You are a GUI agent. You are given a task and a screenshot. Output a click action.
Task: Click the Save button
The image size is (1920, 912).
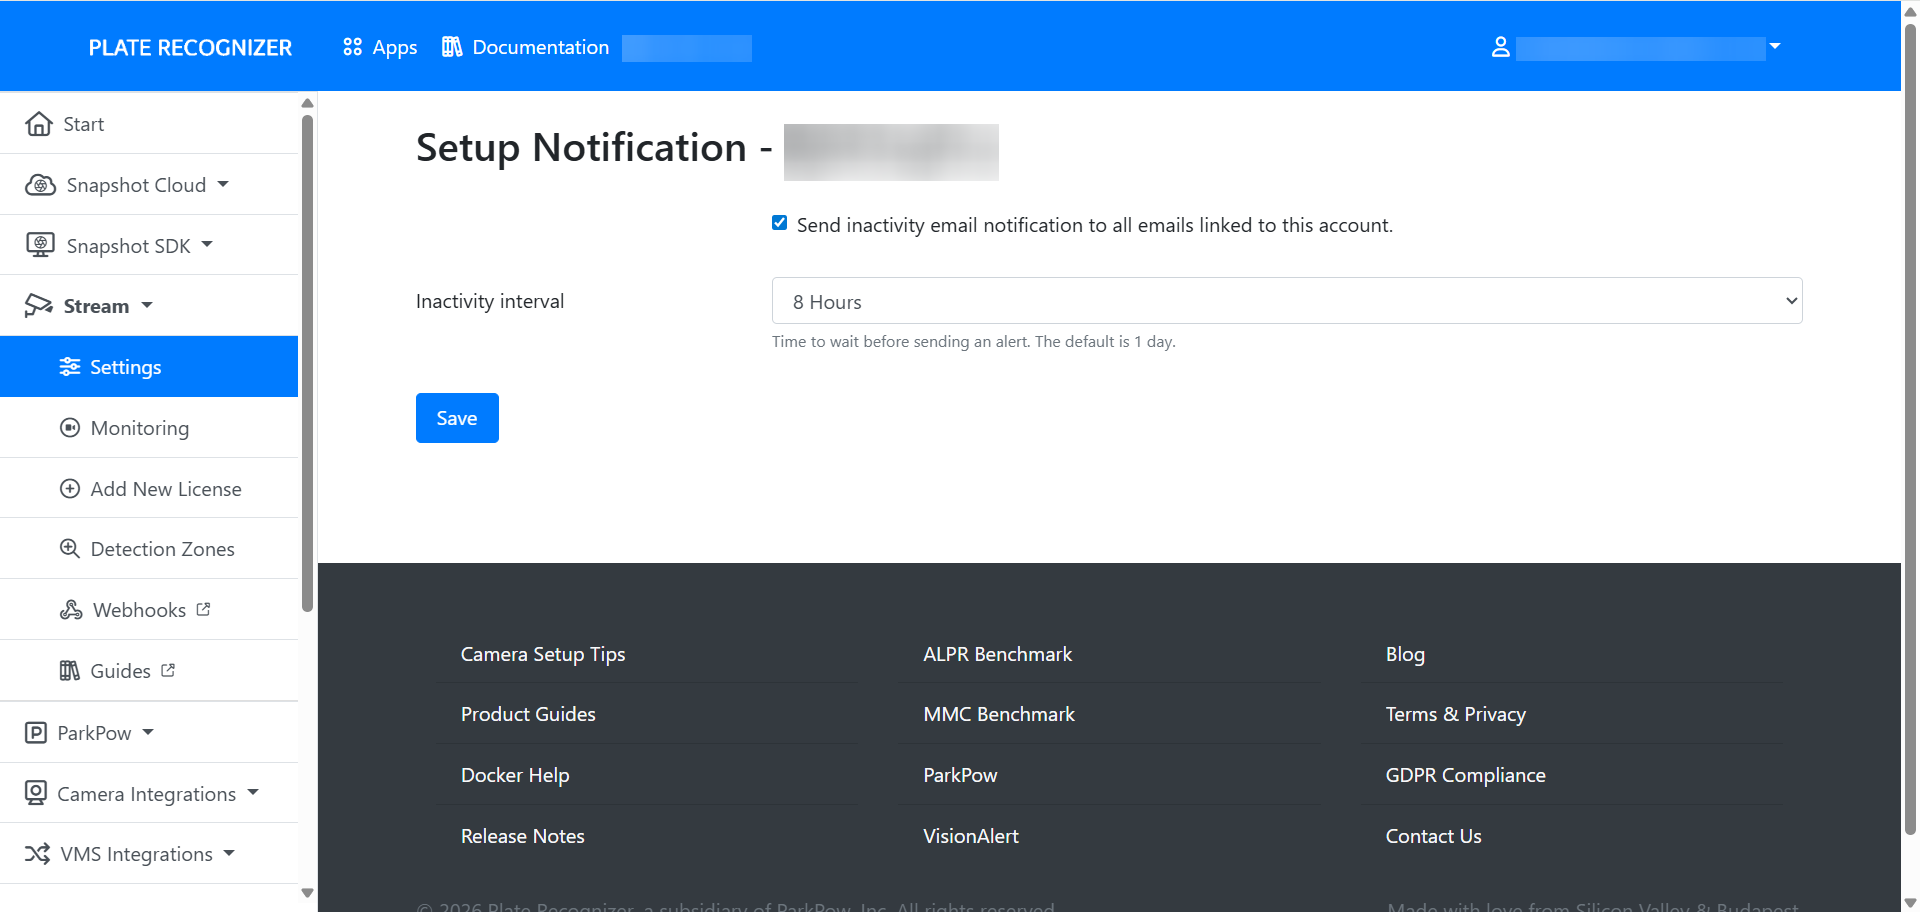coord(457,418)
